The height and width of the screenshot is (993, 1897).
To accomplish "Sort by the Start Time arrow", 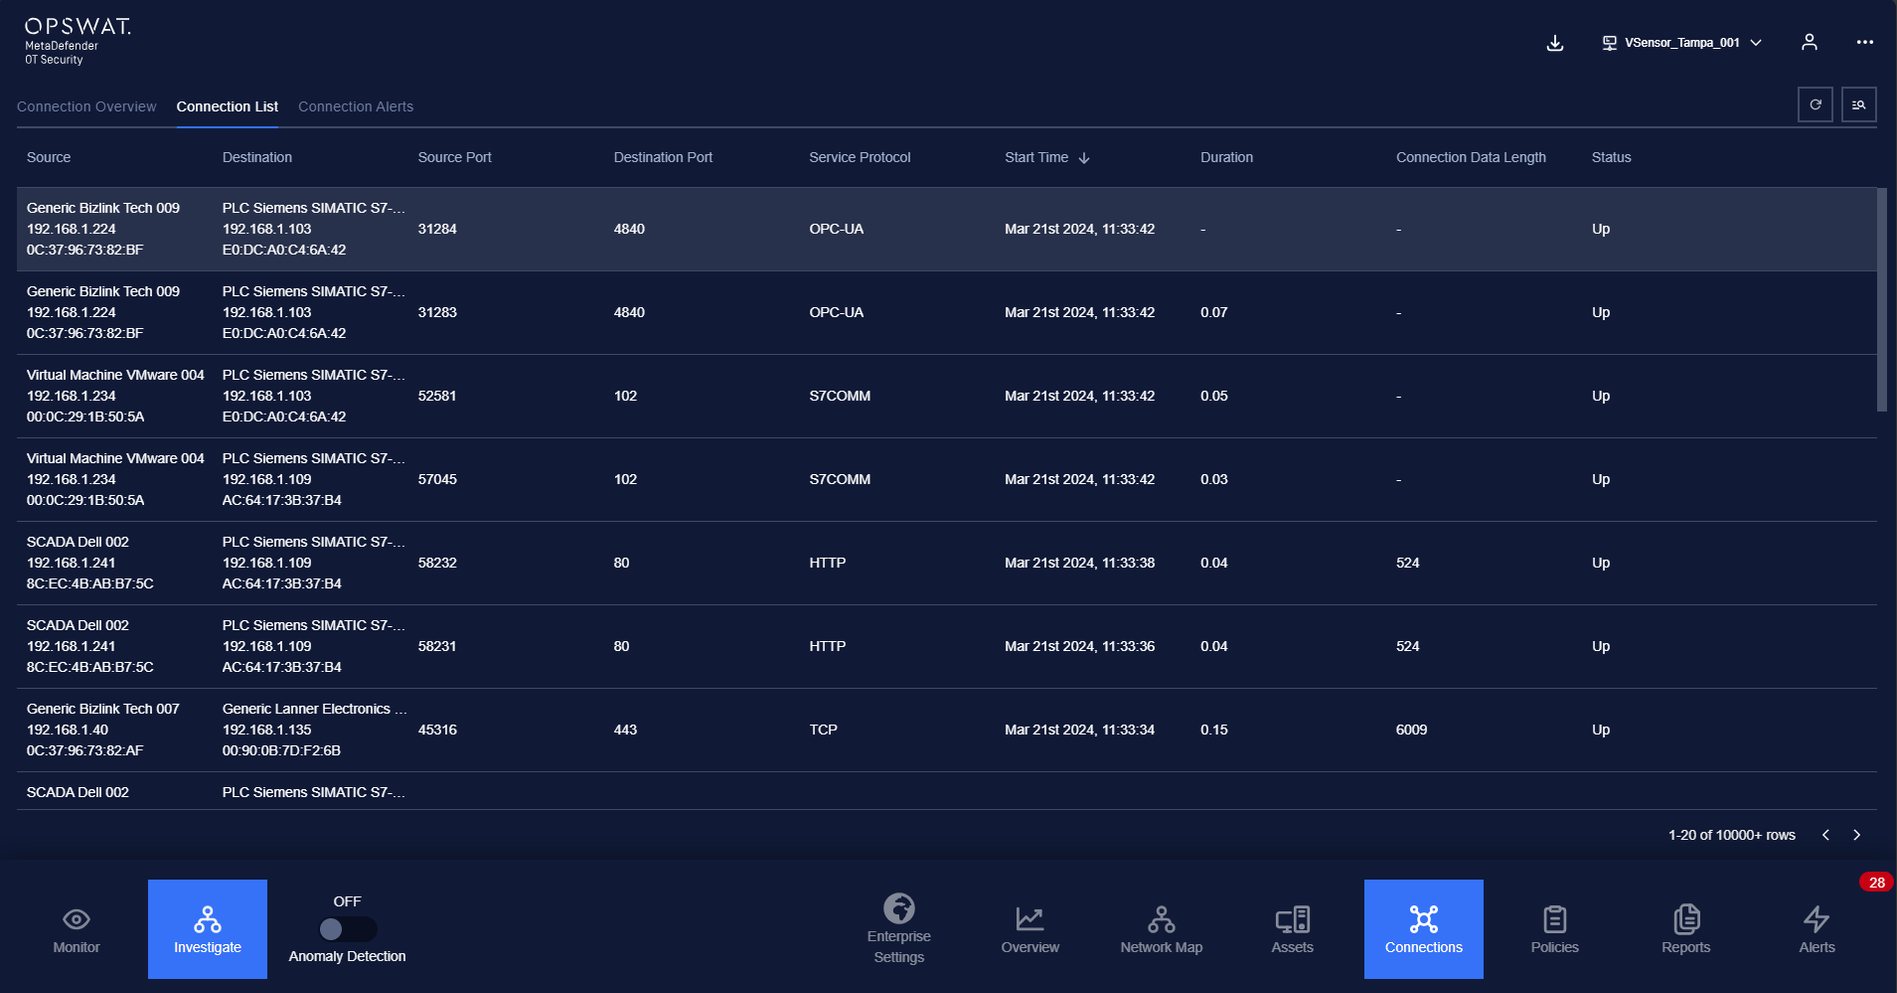I will point(1084,158).
